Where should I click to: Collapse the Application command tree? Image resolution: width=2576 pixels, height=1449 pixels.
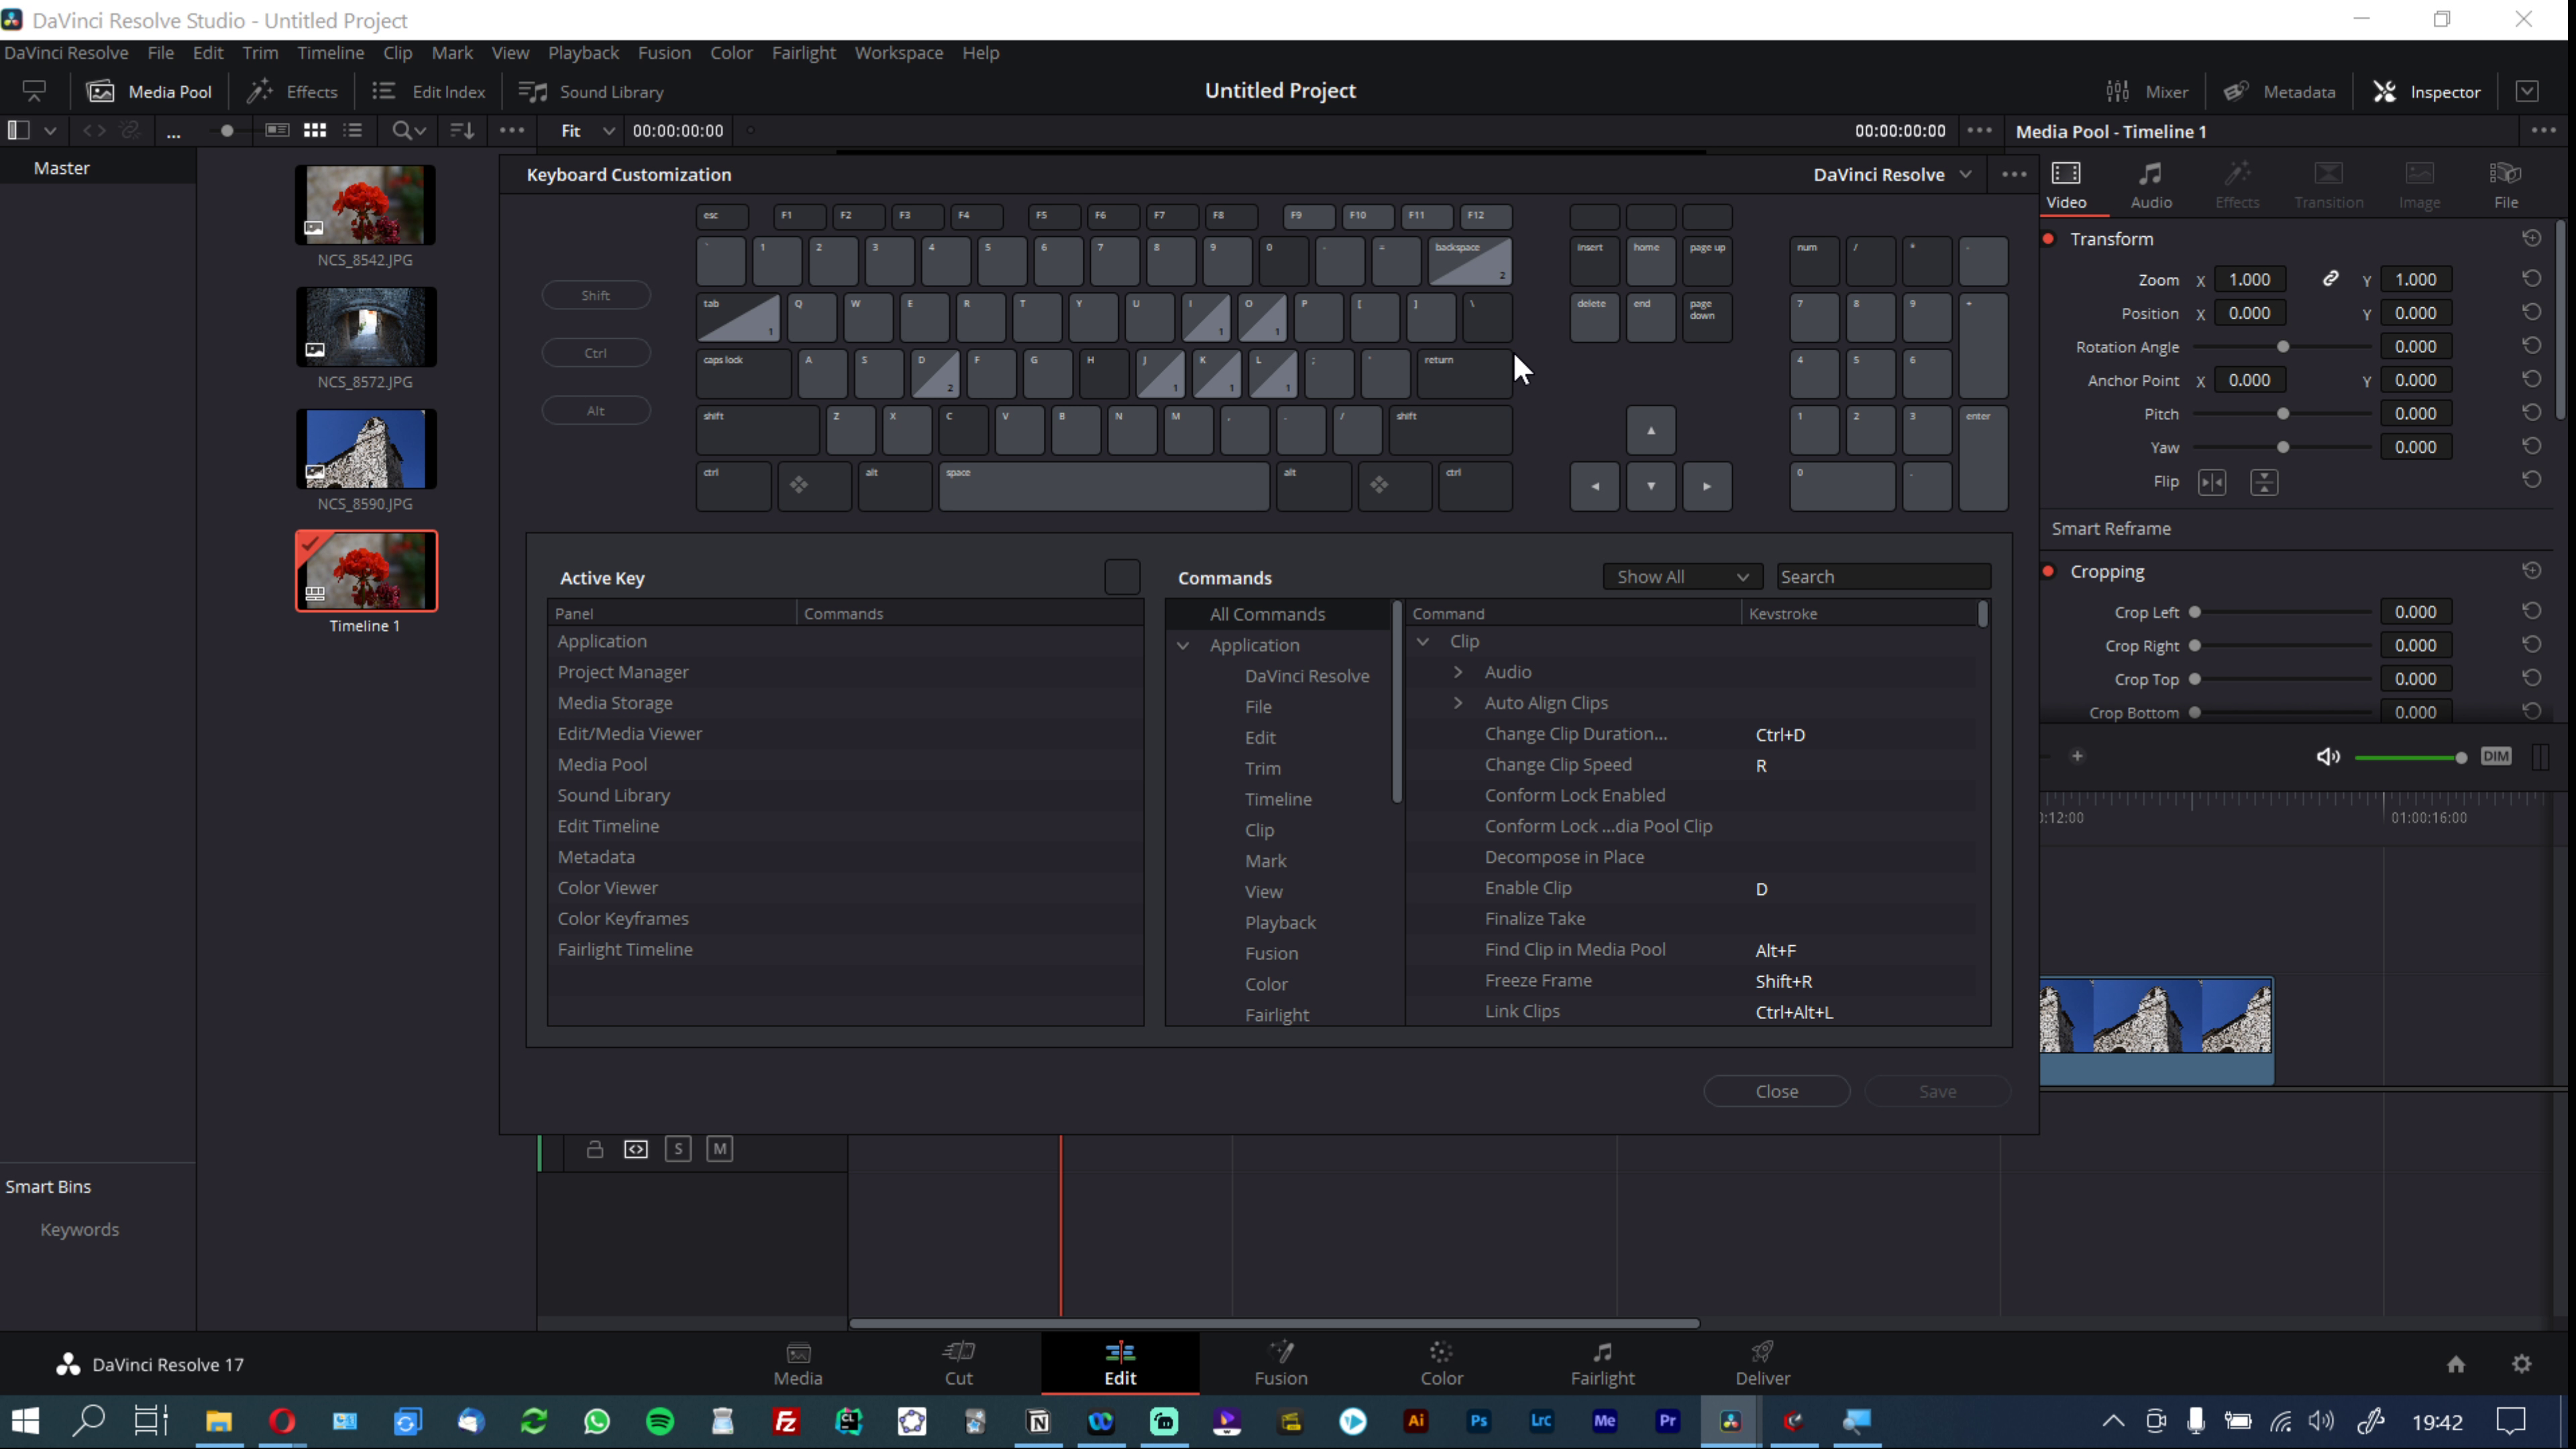click(x=1183, y=646)
